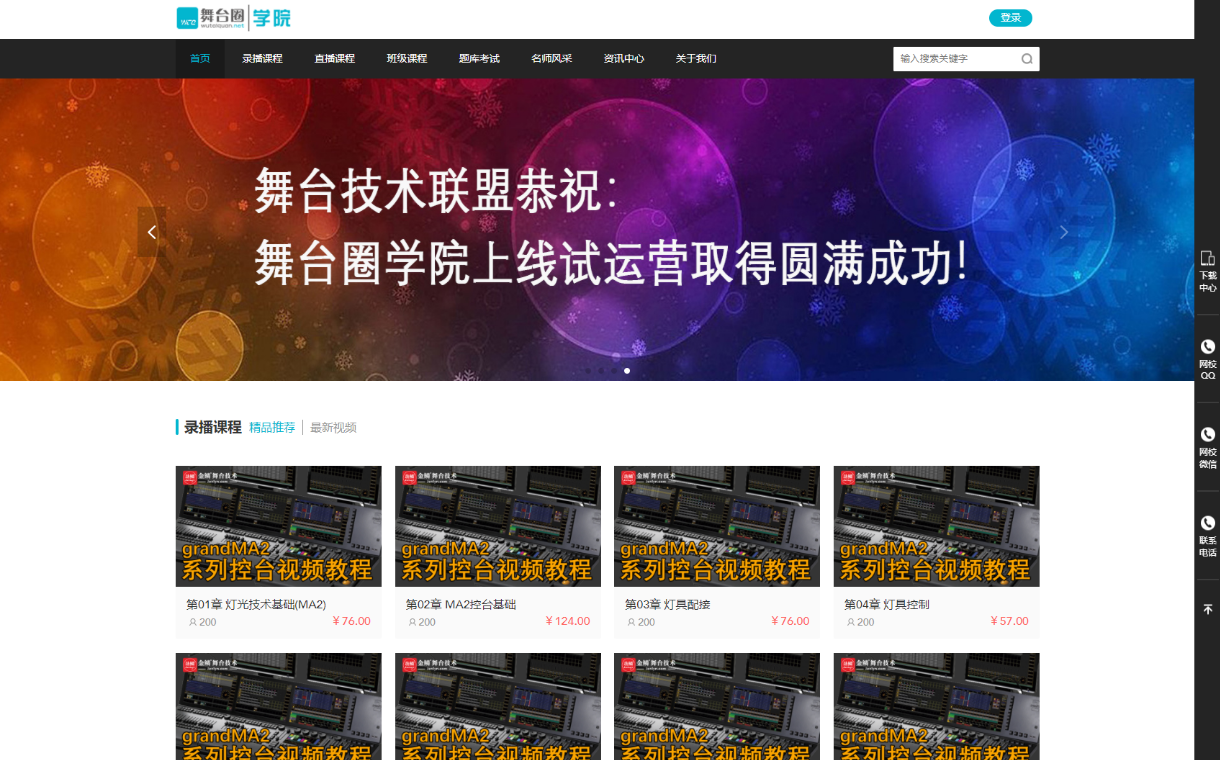Screen dimensions: 1220x760
Task: Select the 首页 nav item
Action: tap(200, 59)
